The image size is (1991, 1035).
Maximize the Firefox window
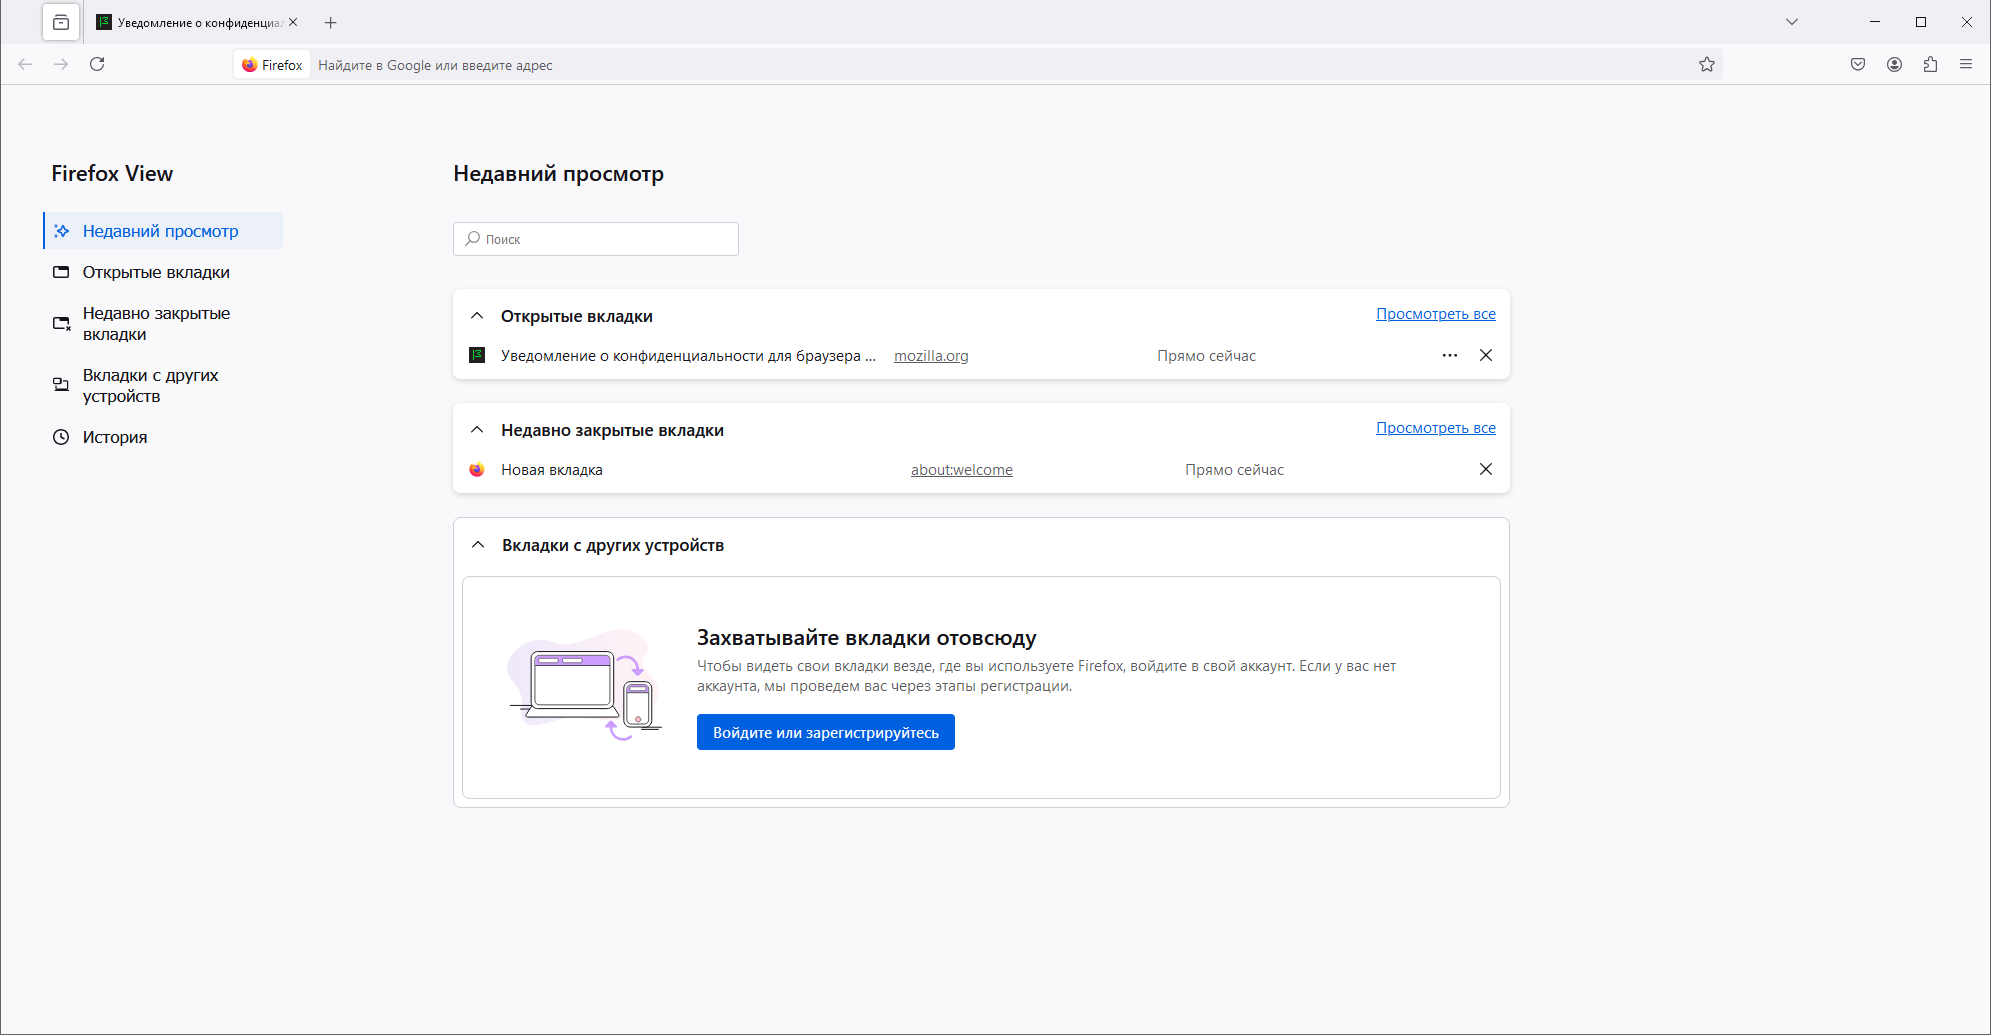(x=1921, y=22)
